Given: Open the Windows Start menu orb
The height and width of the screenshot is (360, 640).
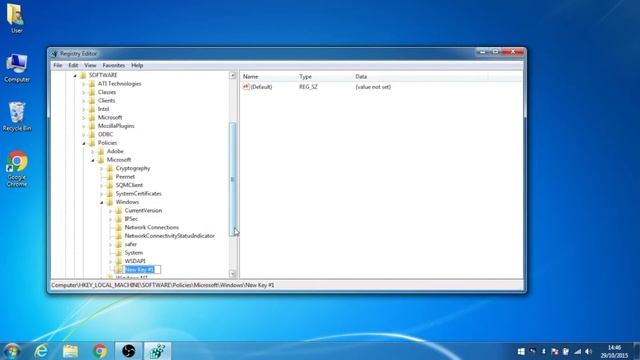Looking at the screenshot, I should click(11, 351).
